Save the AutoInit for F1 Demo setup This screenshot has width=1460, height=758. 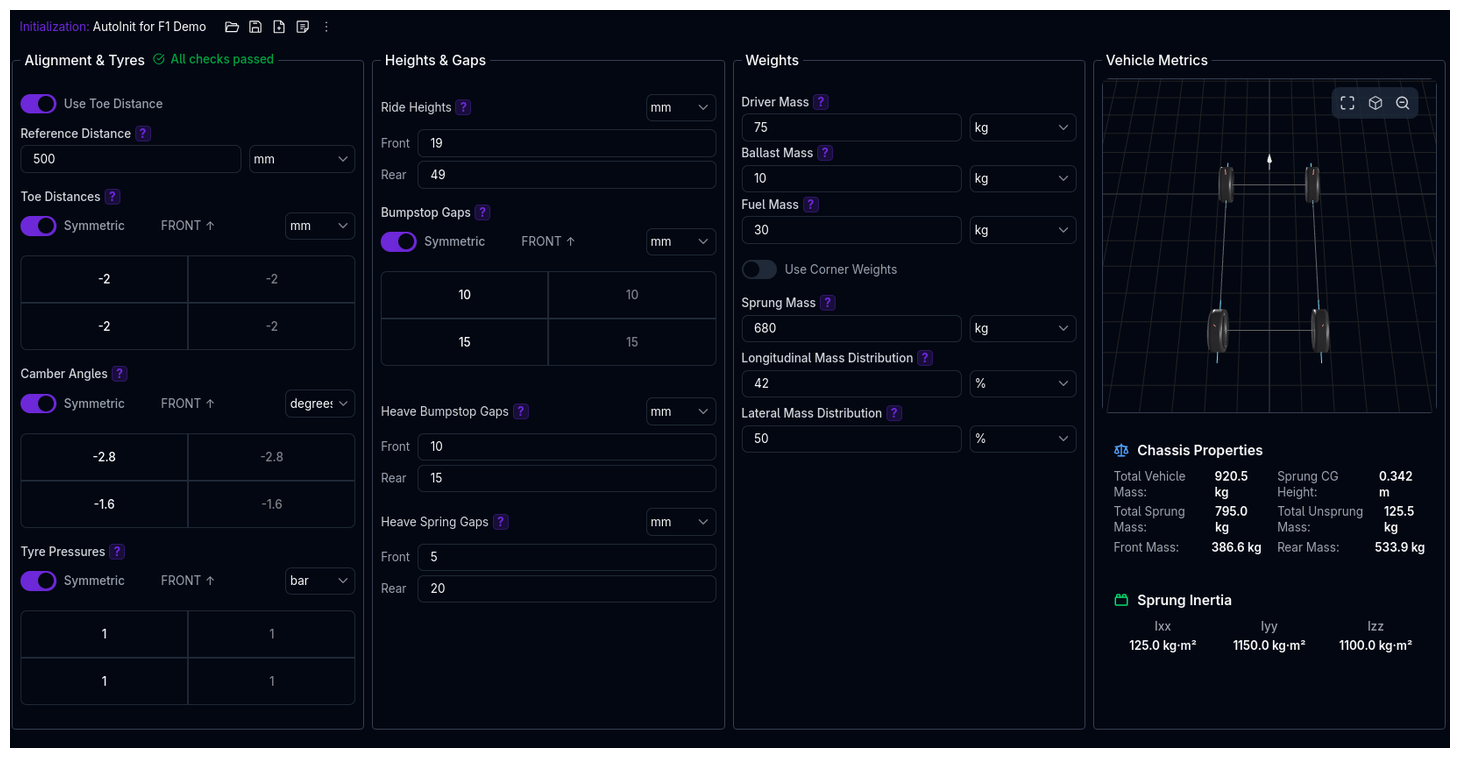255,26
